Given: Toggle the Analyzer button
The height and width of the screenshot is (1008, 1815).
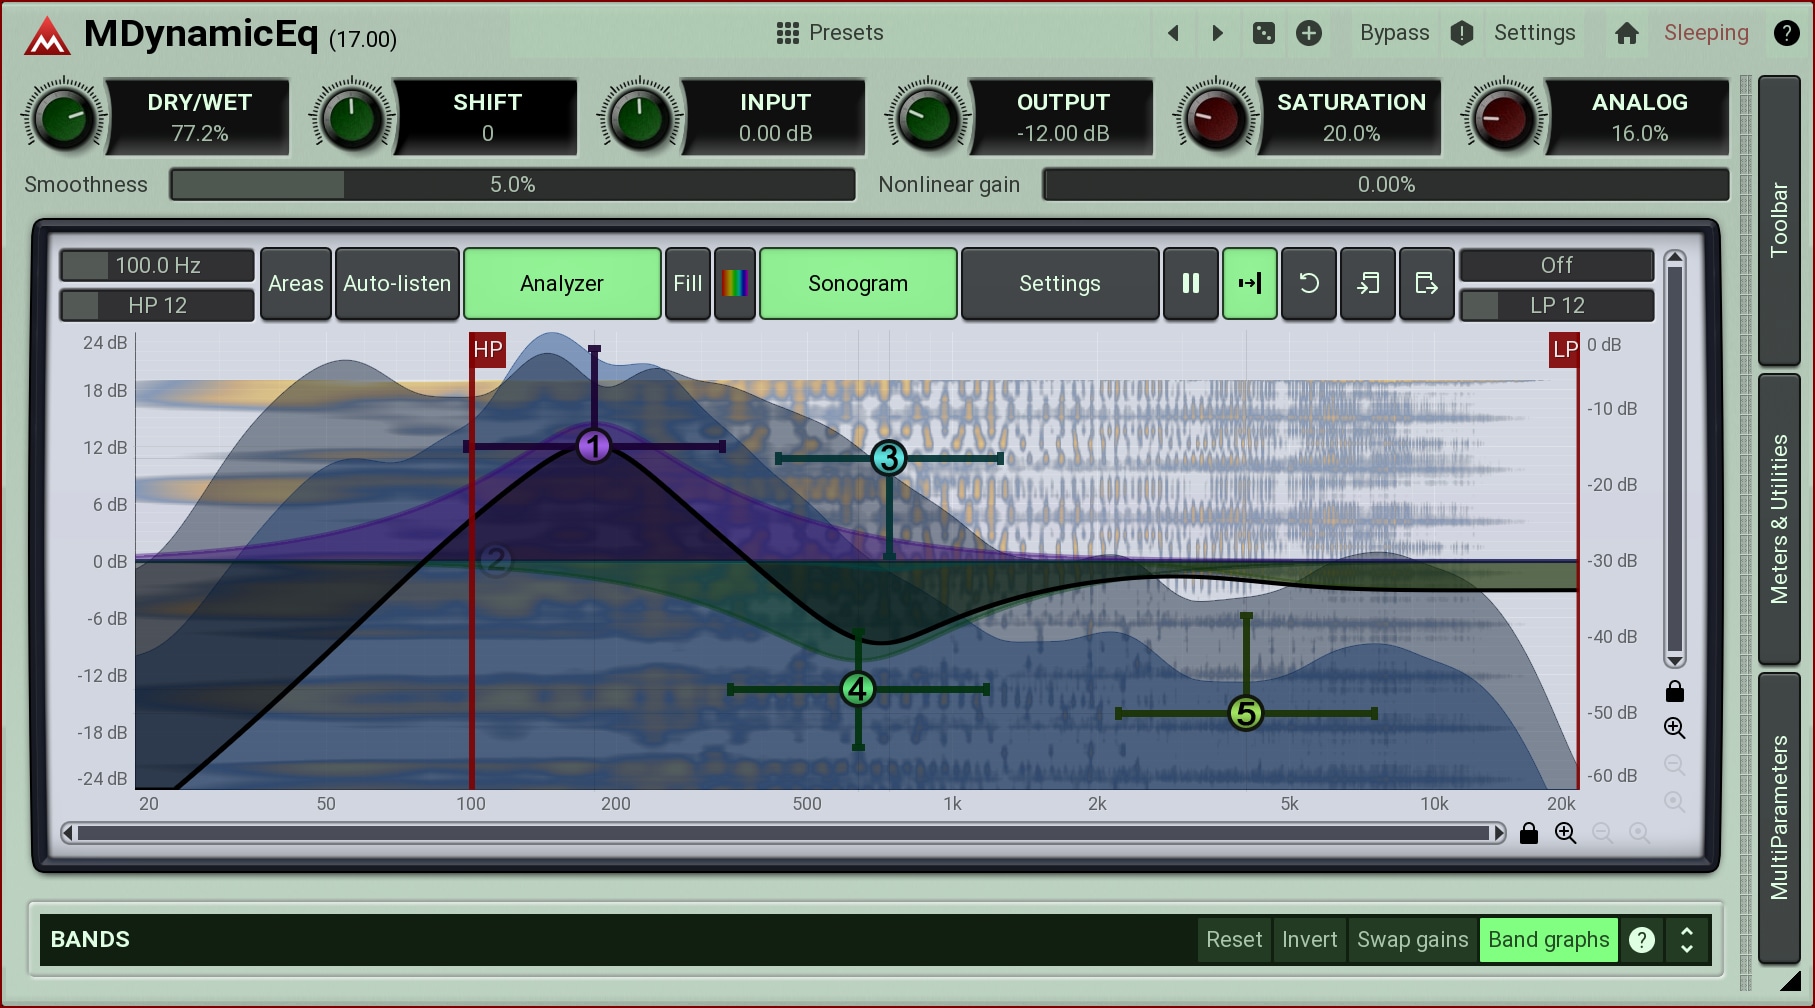Looking at the screenshot, I should click(x=562, y=284).
